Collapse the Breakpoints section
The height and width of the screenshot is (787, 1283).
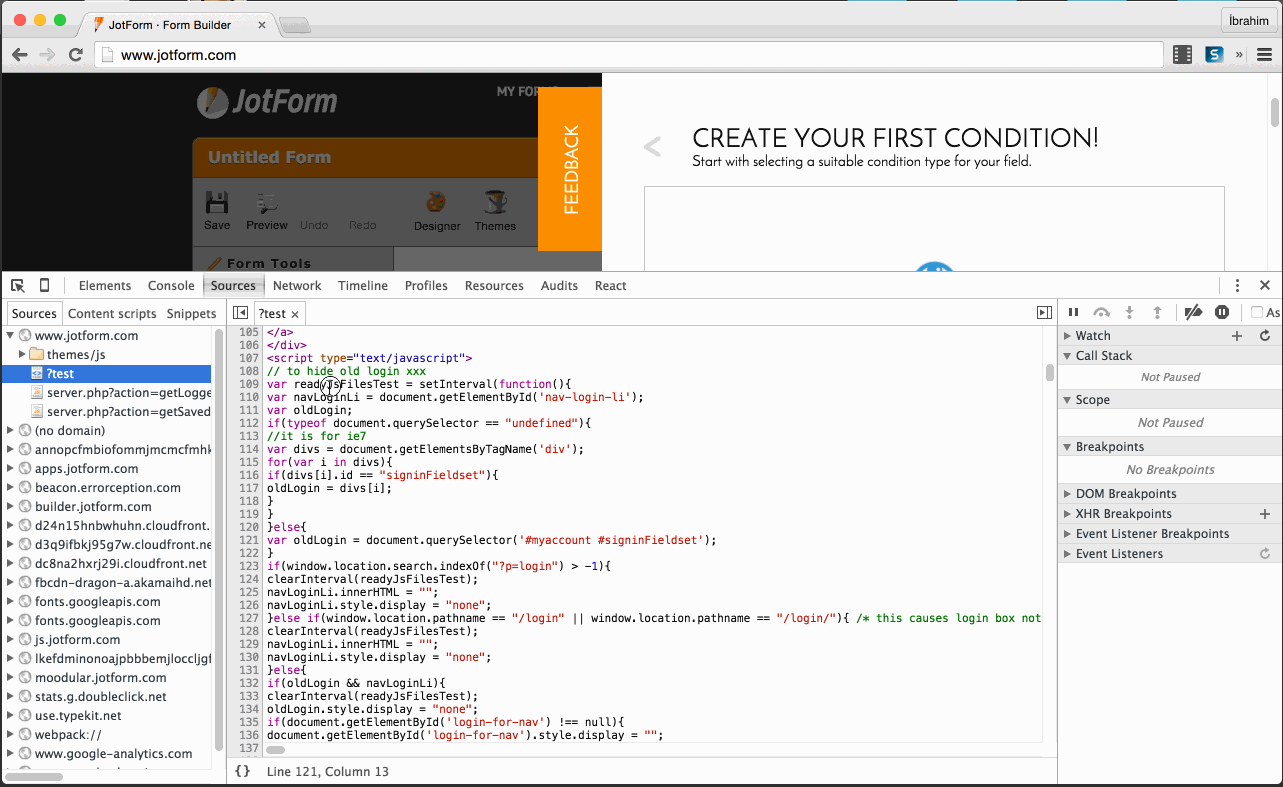(1067, 447)
